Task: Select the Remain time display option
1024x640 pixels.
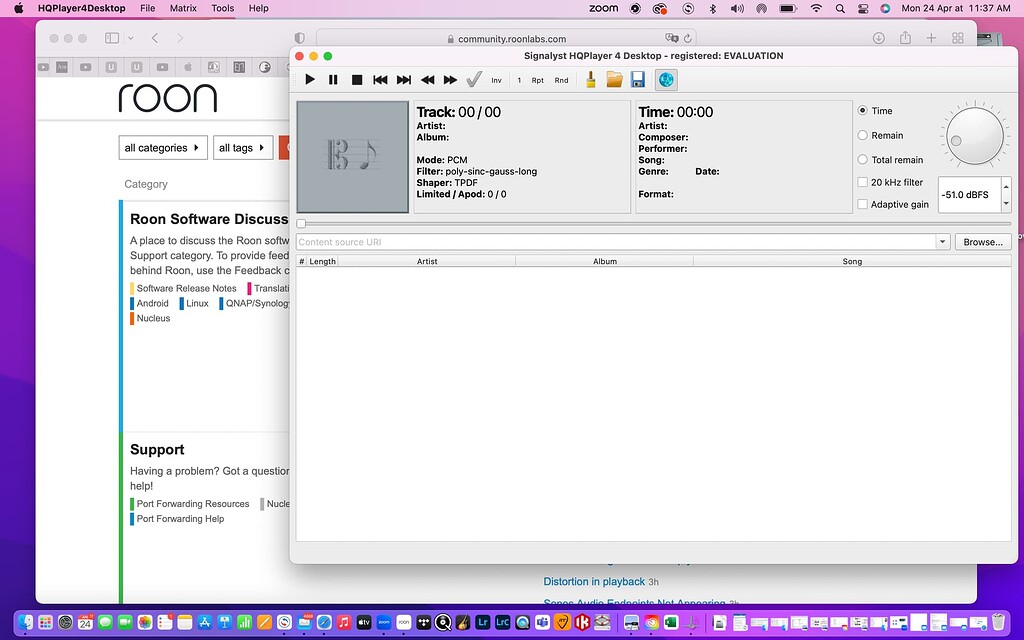Action: click(x=862, y=135)
